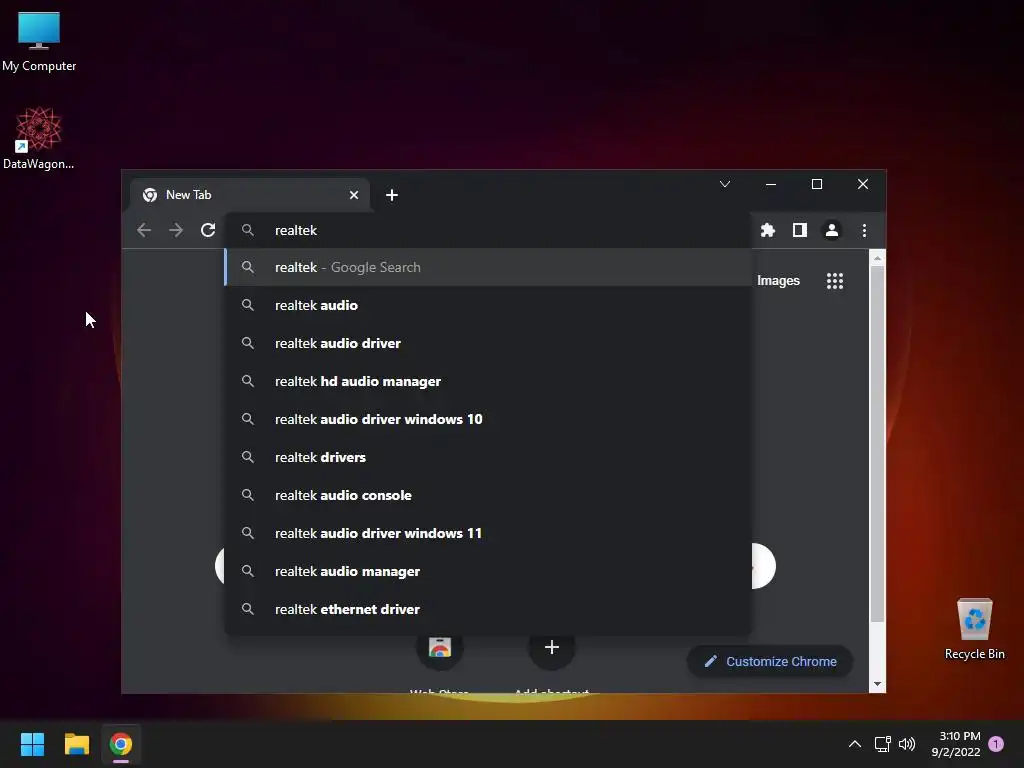The image size is (1024, 768).
Task: Open the Chrome profile avatar icon
Action: [831, 230]
